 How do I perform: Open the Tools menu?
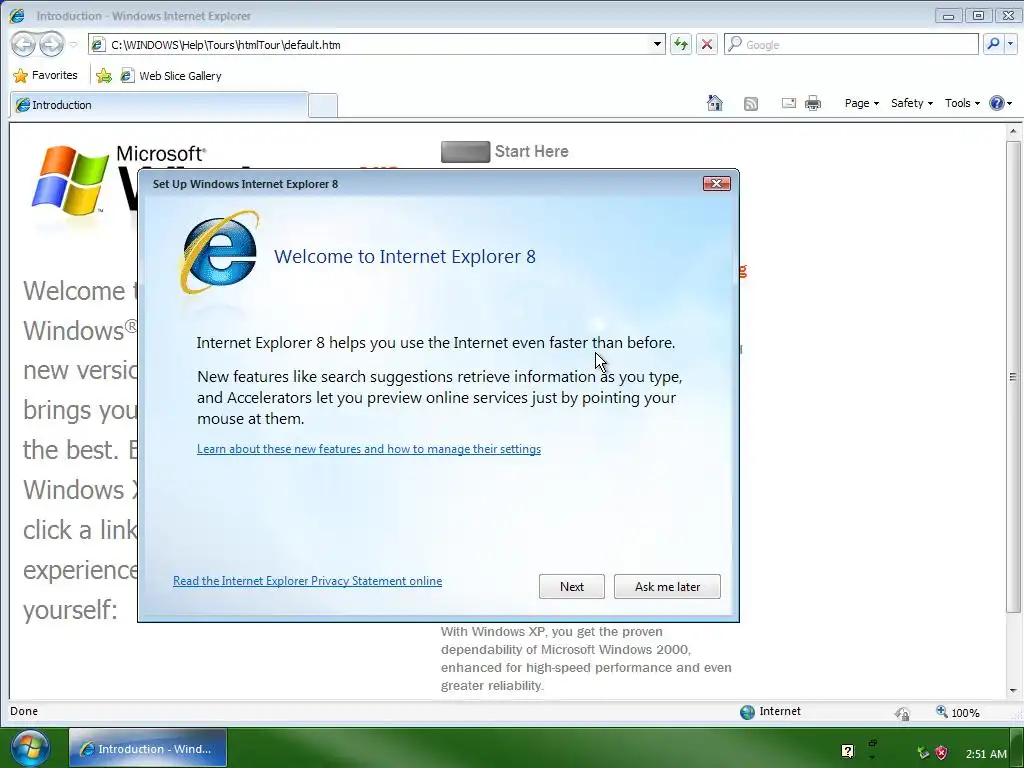962,103
